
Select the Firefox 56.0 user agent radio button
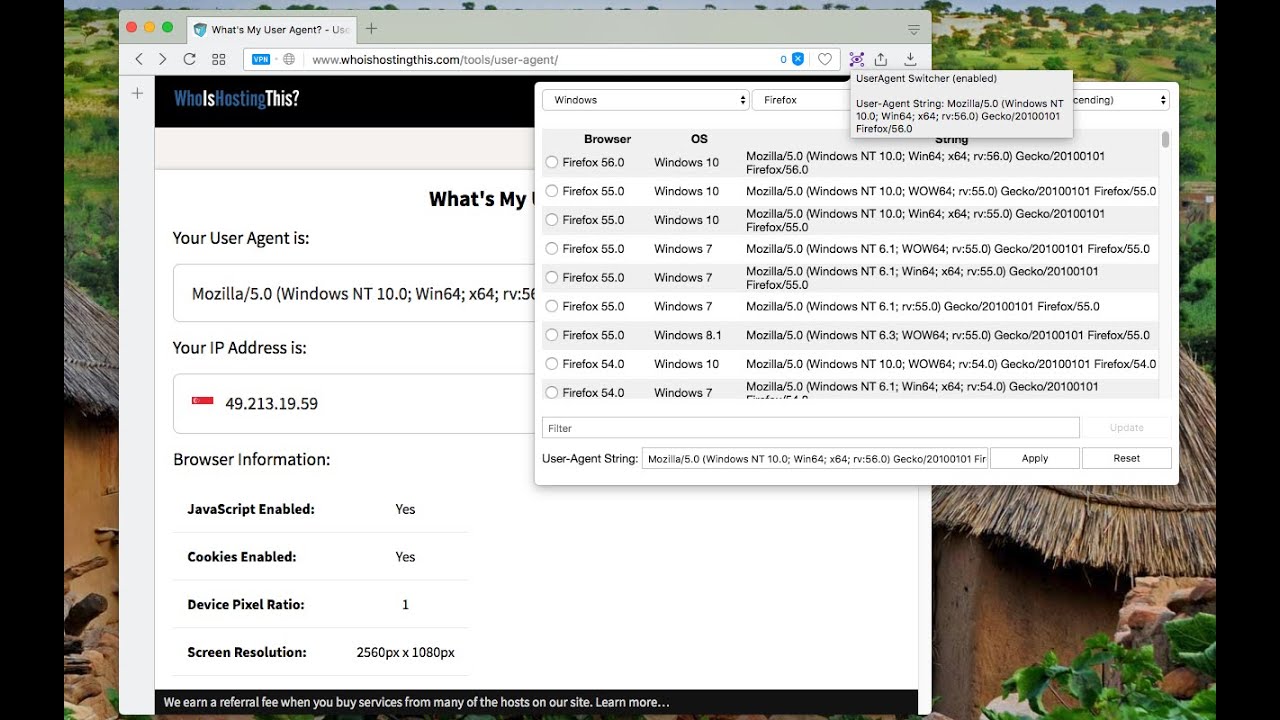pos(551,162)
